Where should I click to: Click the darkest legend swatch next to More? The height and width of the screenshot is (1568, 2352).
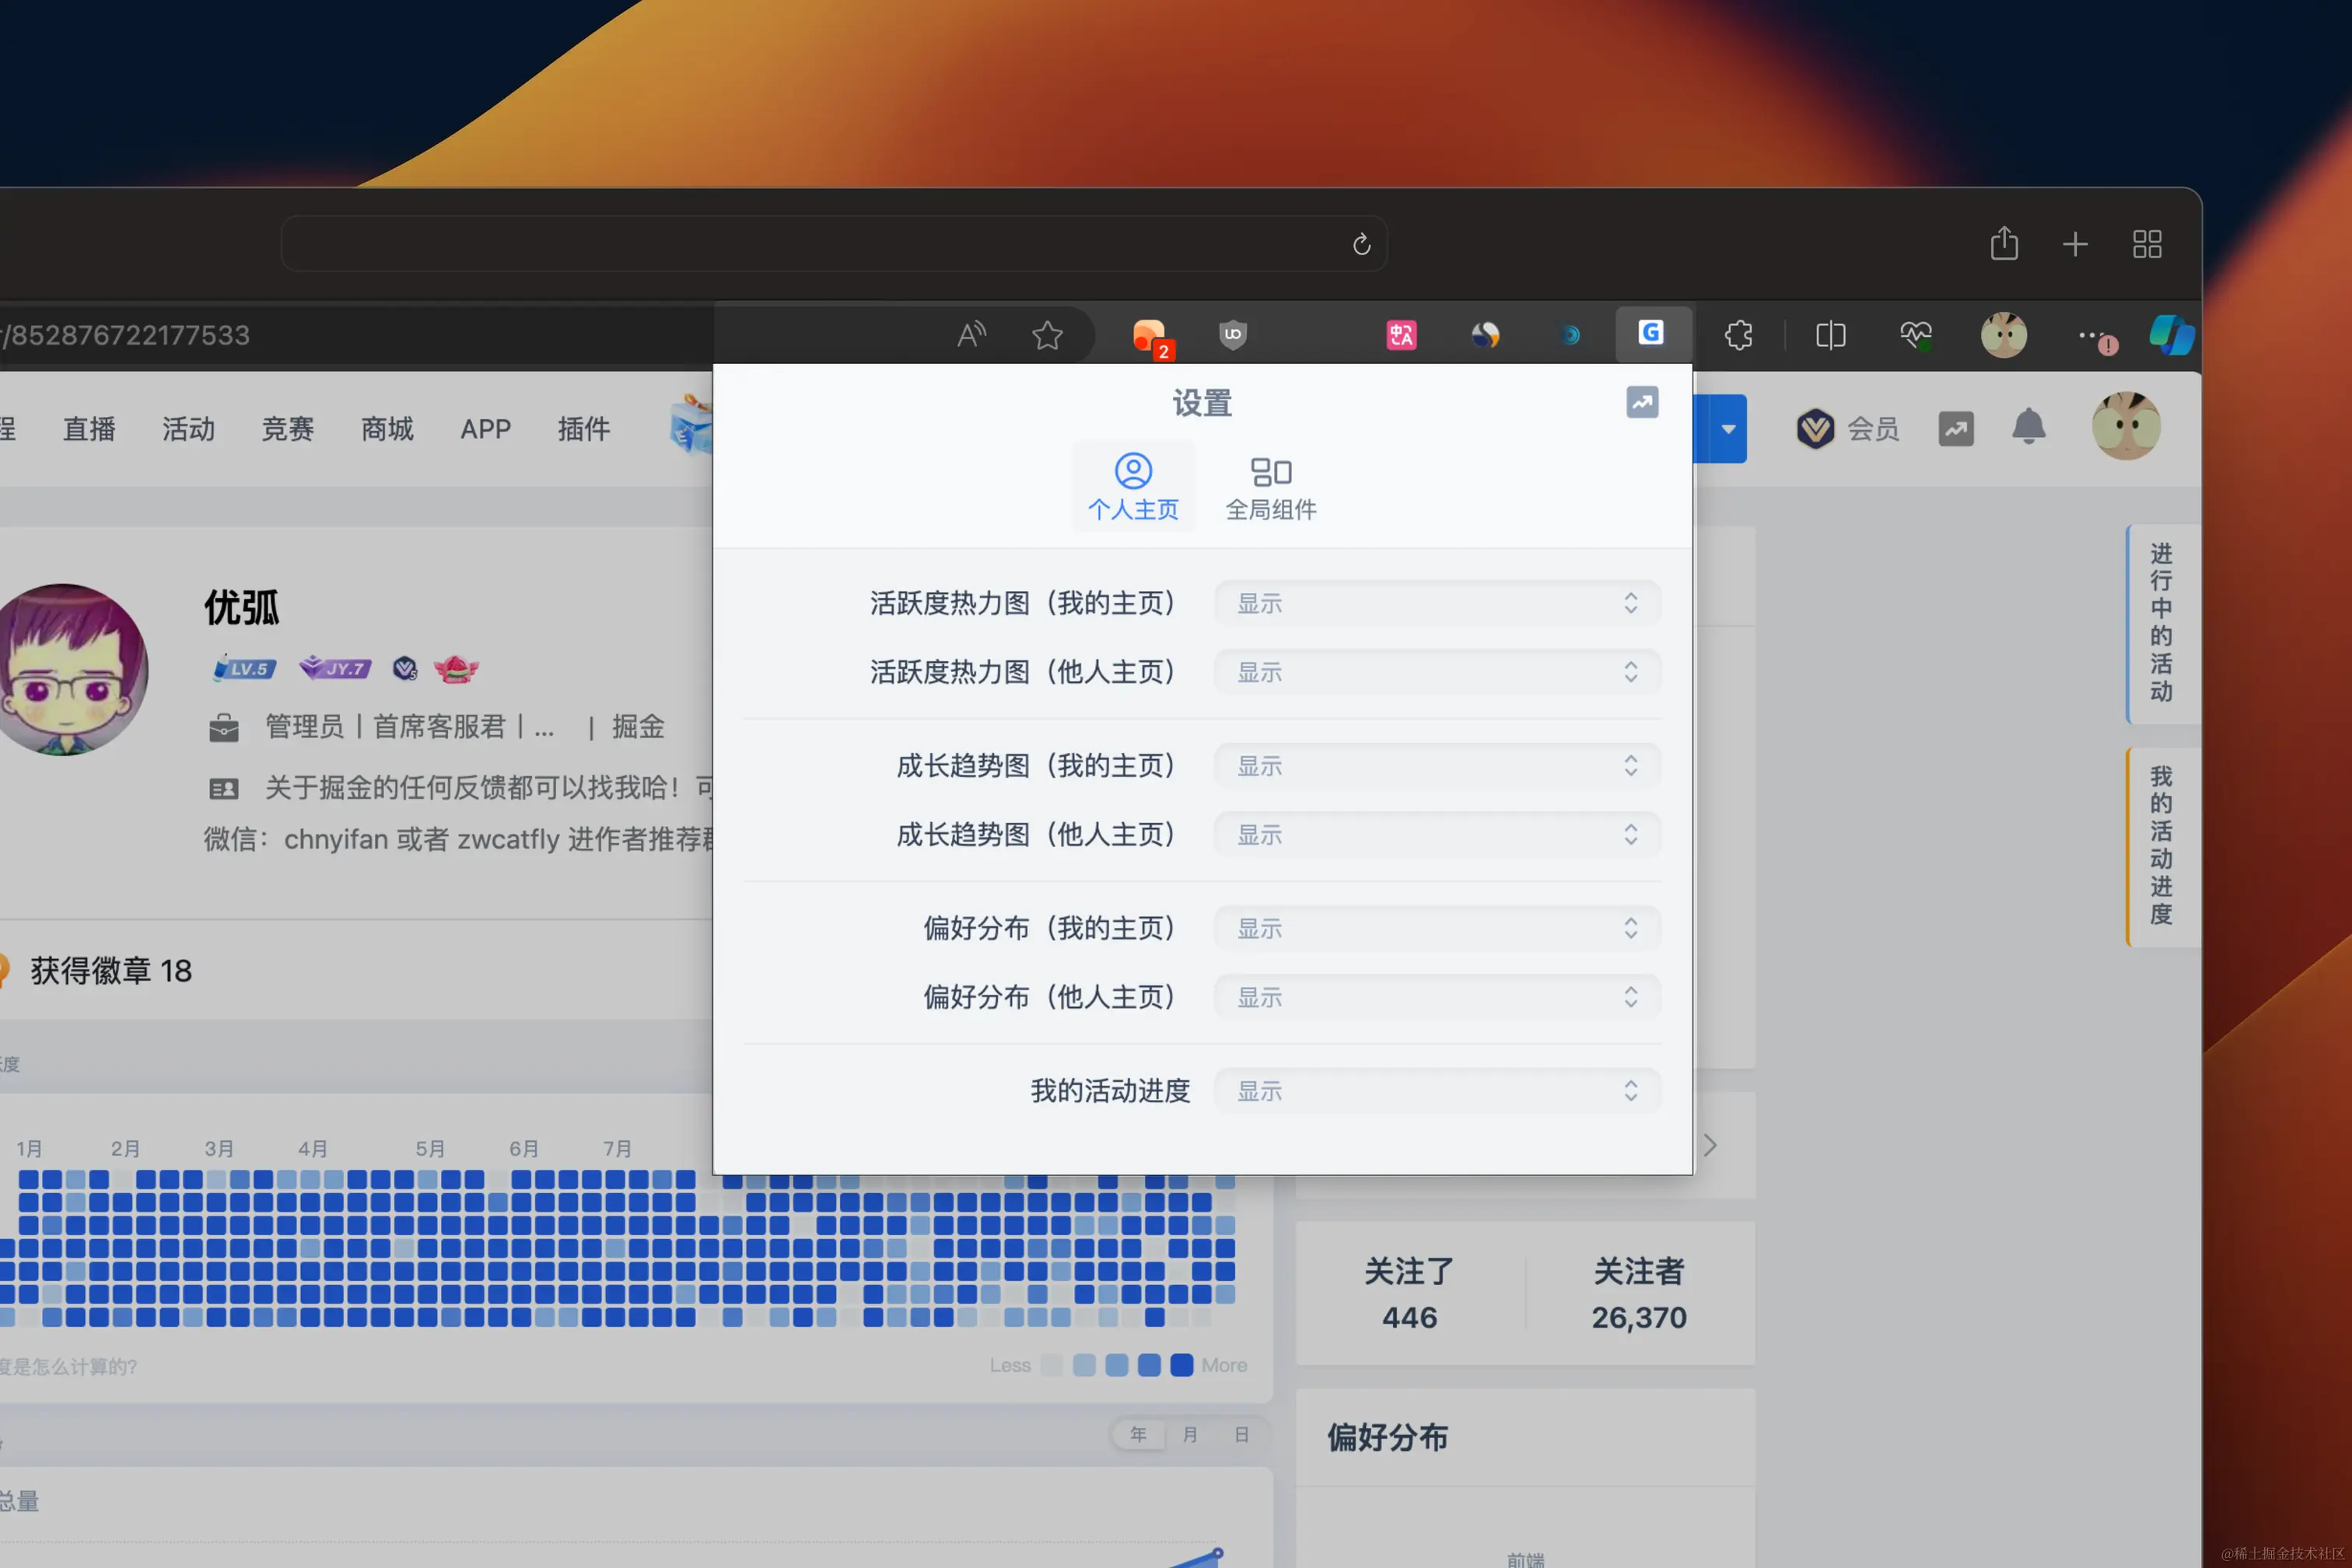coord(1182,1365)
